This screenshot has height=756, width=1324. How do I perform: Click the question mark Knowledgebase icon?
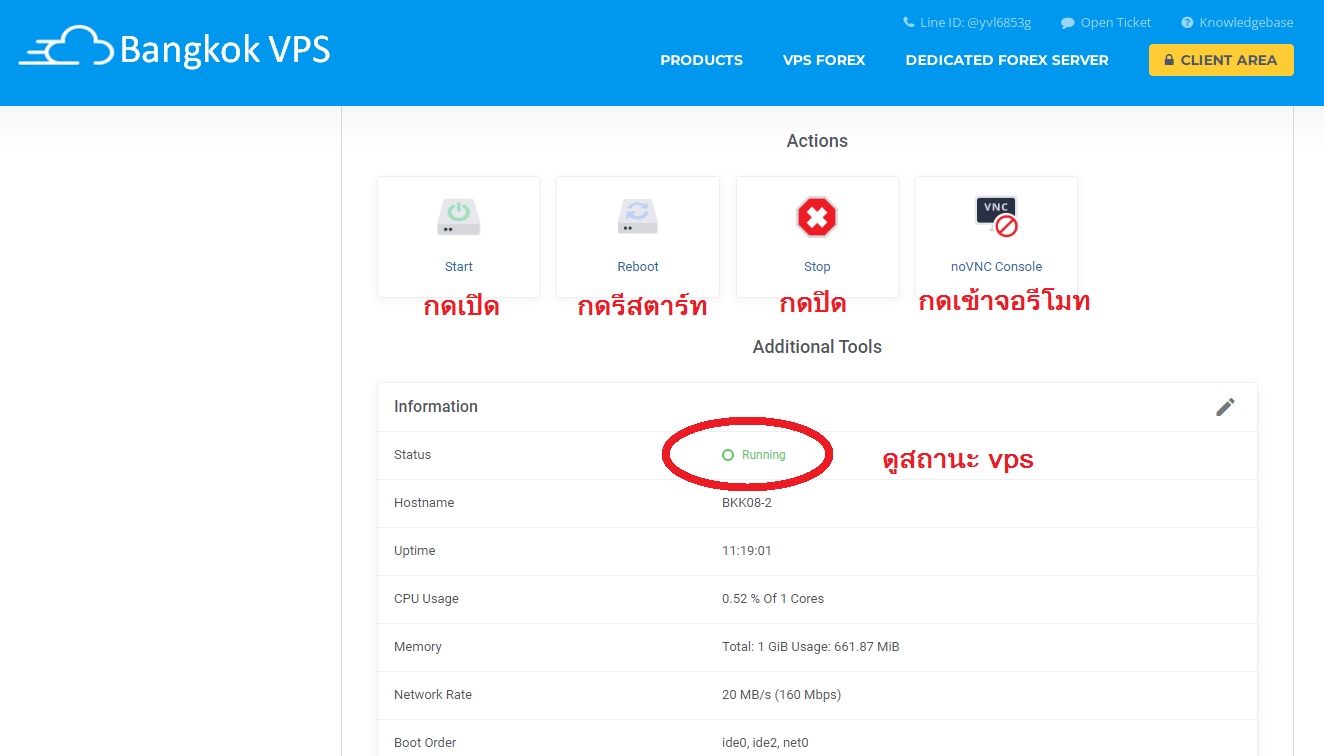(1187, 22)
